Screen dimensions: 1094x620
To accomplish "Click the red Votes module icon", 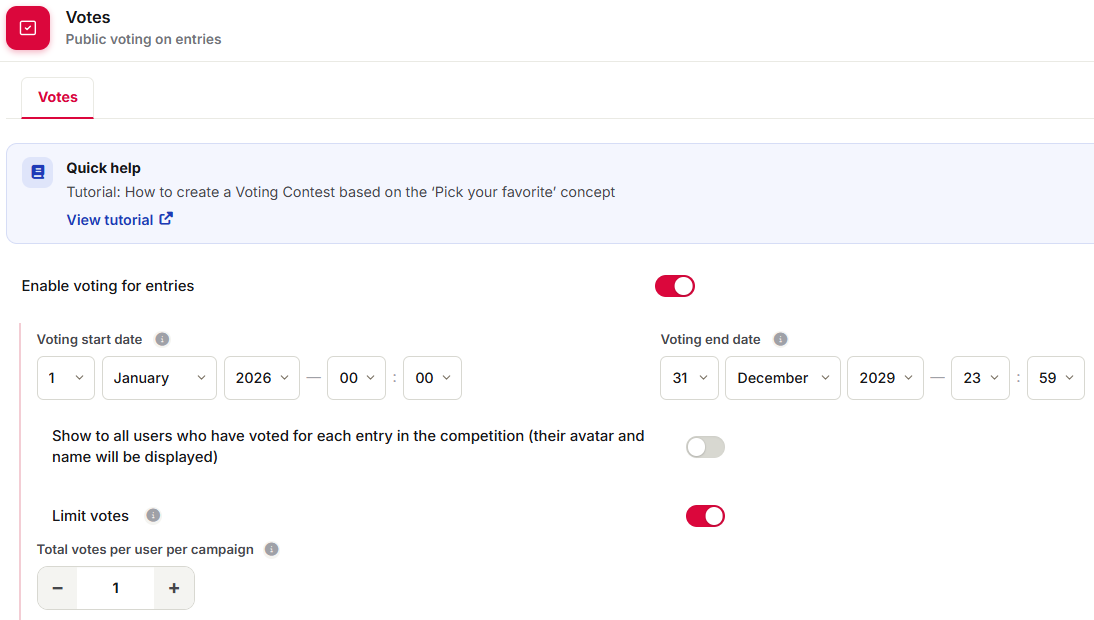I will [28, 28].
